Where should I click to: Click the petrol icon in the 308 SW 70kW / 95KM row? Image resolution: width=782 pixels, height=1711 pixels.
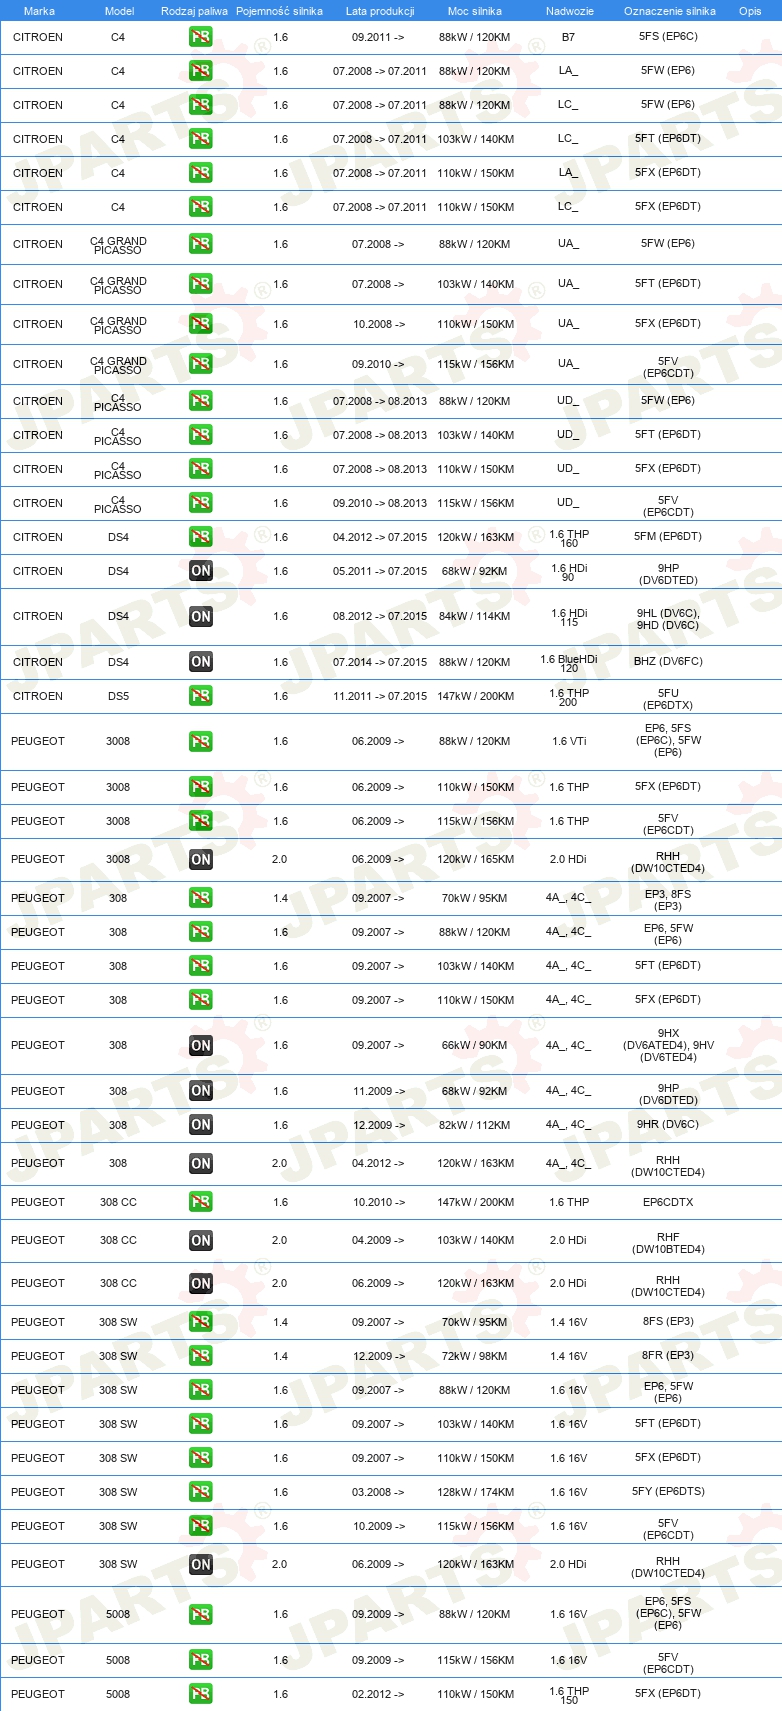201,1322
